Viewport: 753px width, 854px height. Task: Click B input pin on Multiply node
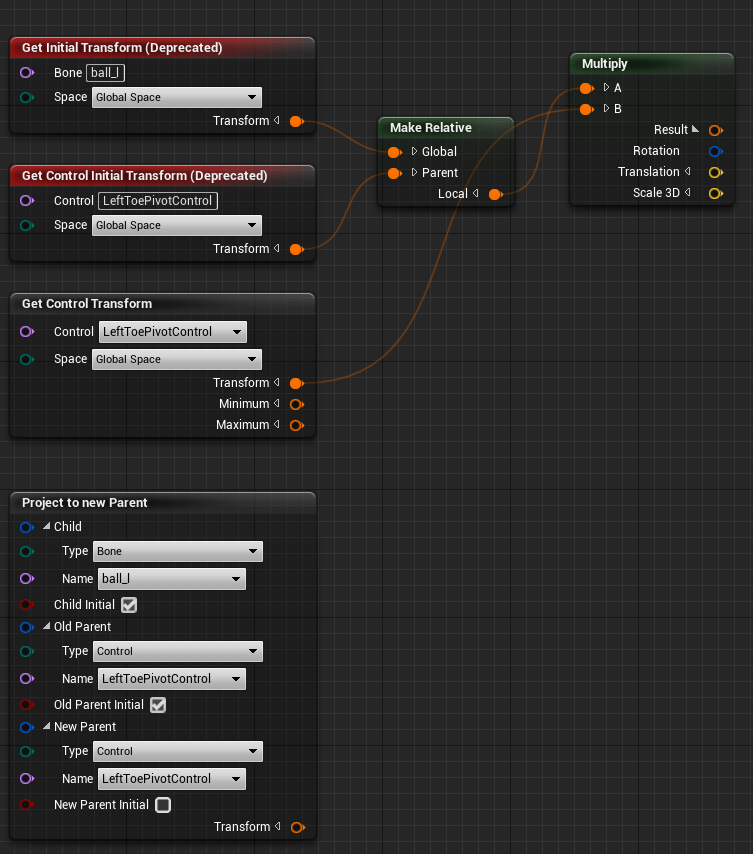(x=586, y=109)
